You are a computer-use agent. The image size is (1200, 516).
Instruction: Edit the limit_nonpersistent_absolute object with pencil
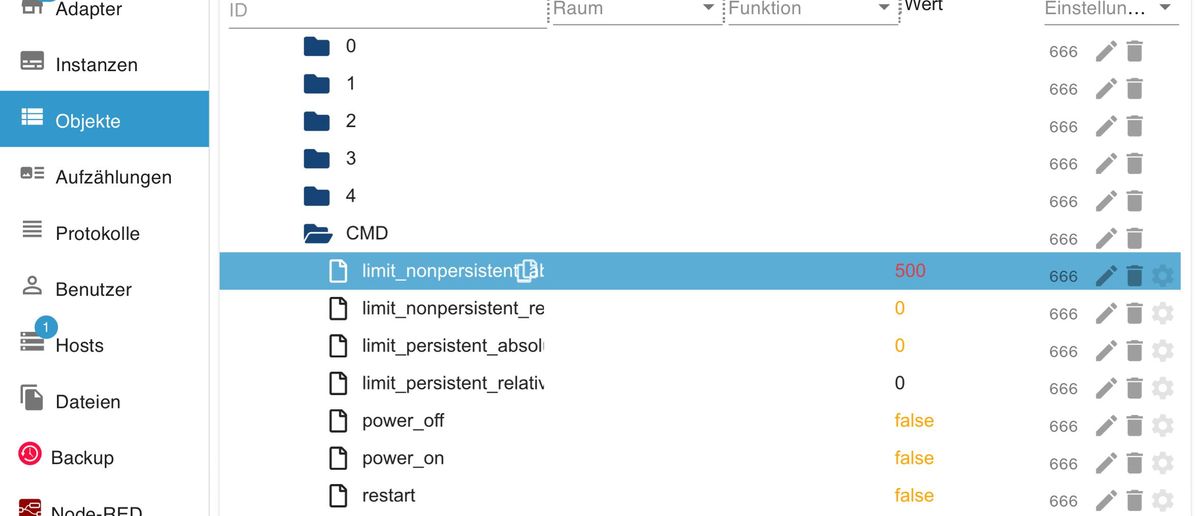[1105, 276]
